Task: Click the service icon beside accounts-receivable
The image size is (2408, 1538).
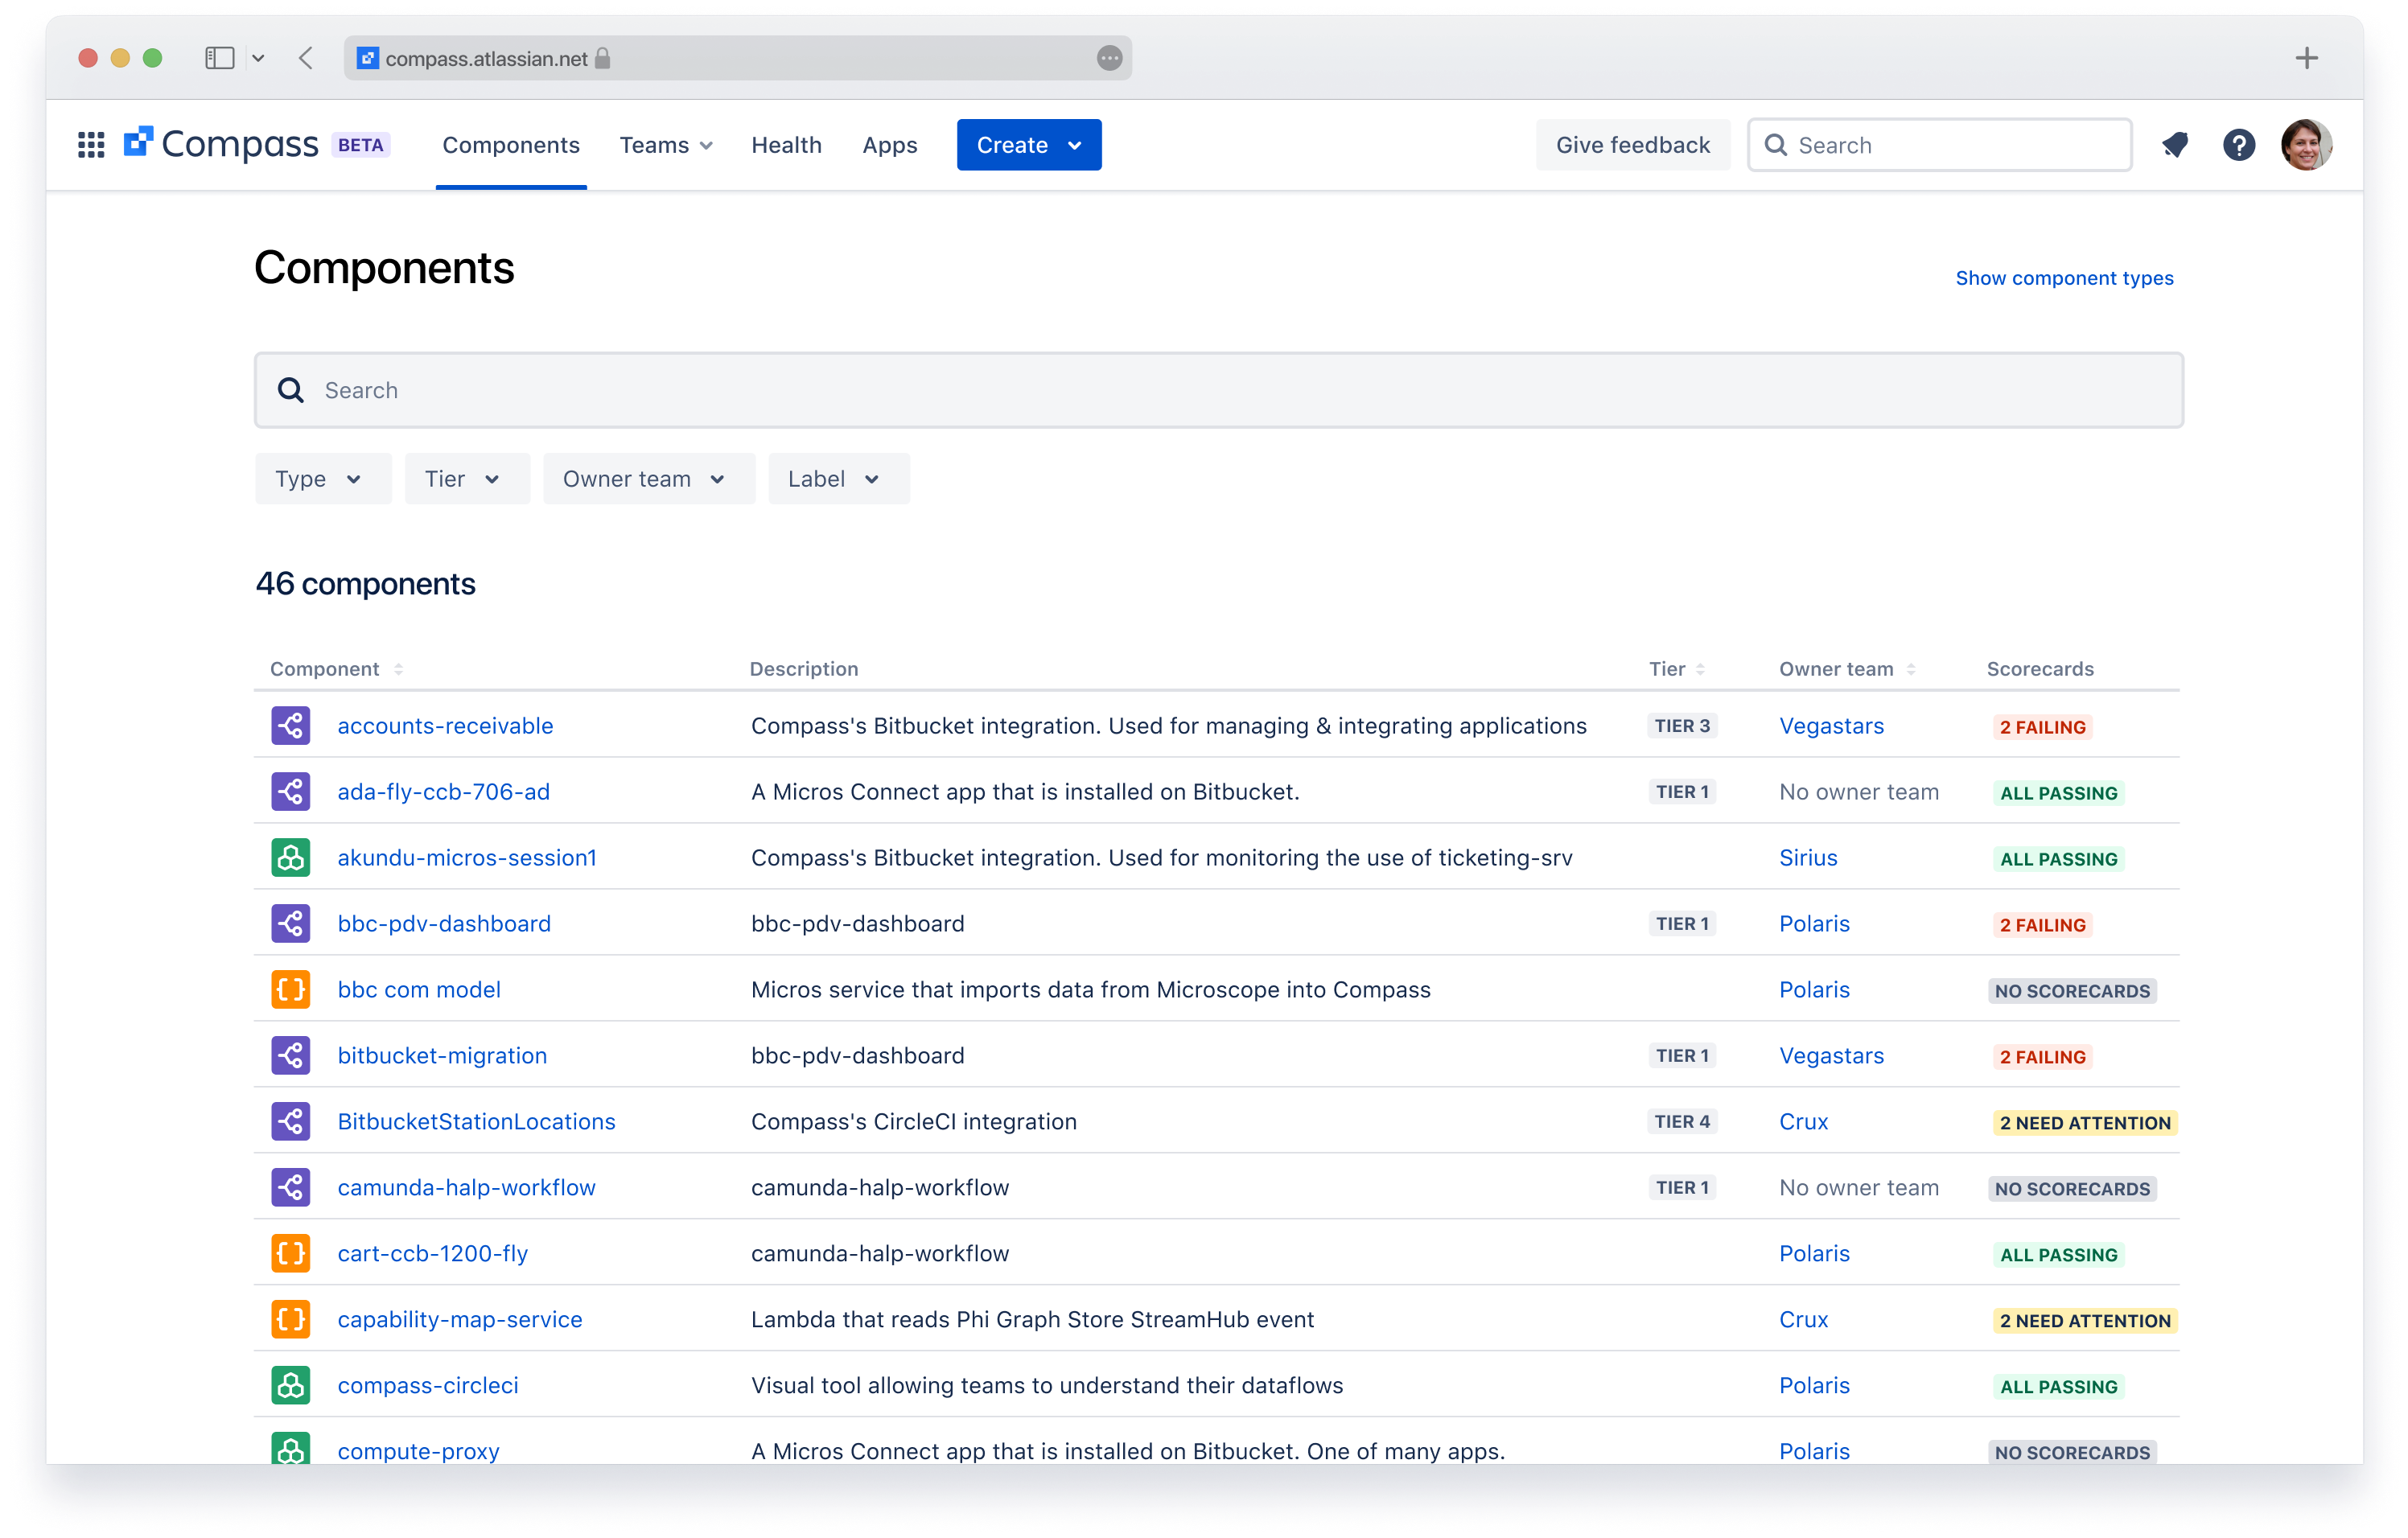Action: pos(290,725)
